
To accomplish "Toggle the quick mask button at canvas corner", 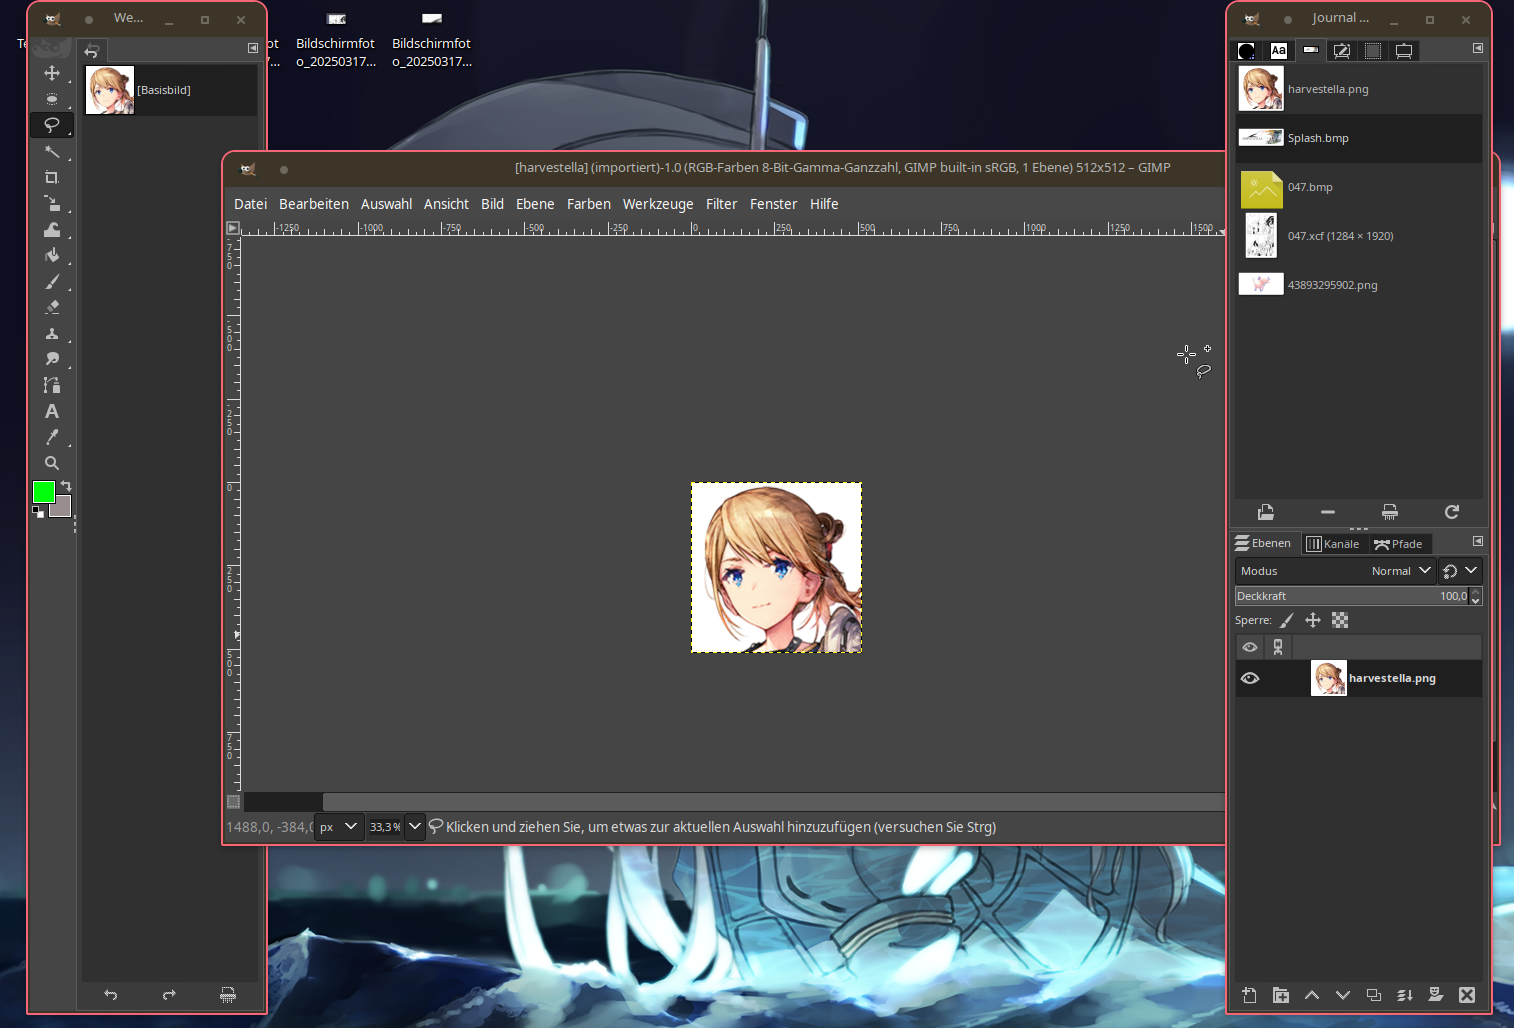I will click(x=233, y=802).
